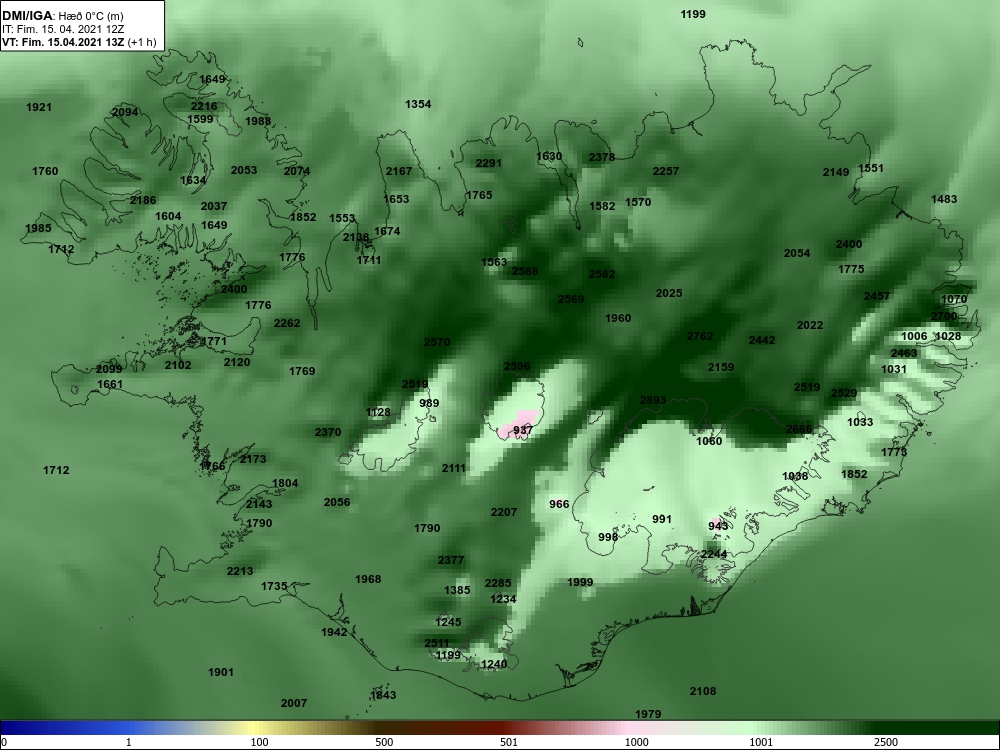Click the map value '2074'
This screenshot has height=750, width=1000.
tap(297, 172)
